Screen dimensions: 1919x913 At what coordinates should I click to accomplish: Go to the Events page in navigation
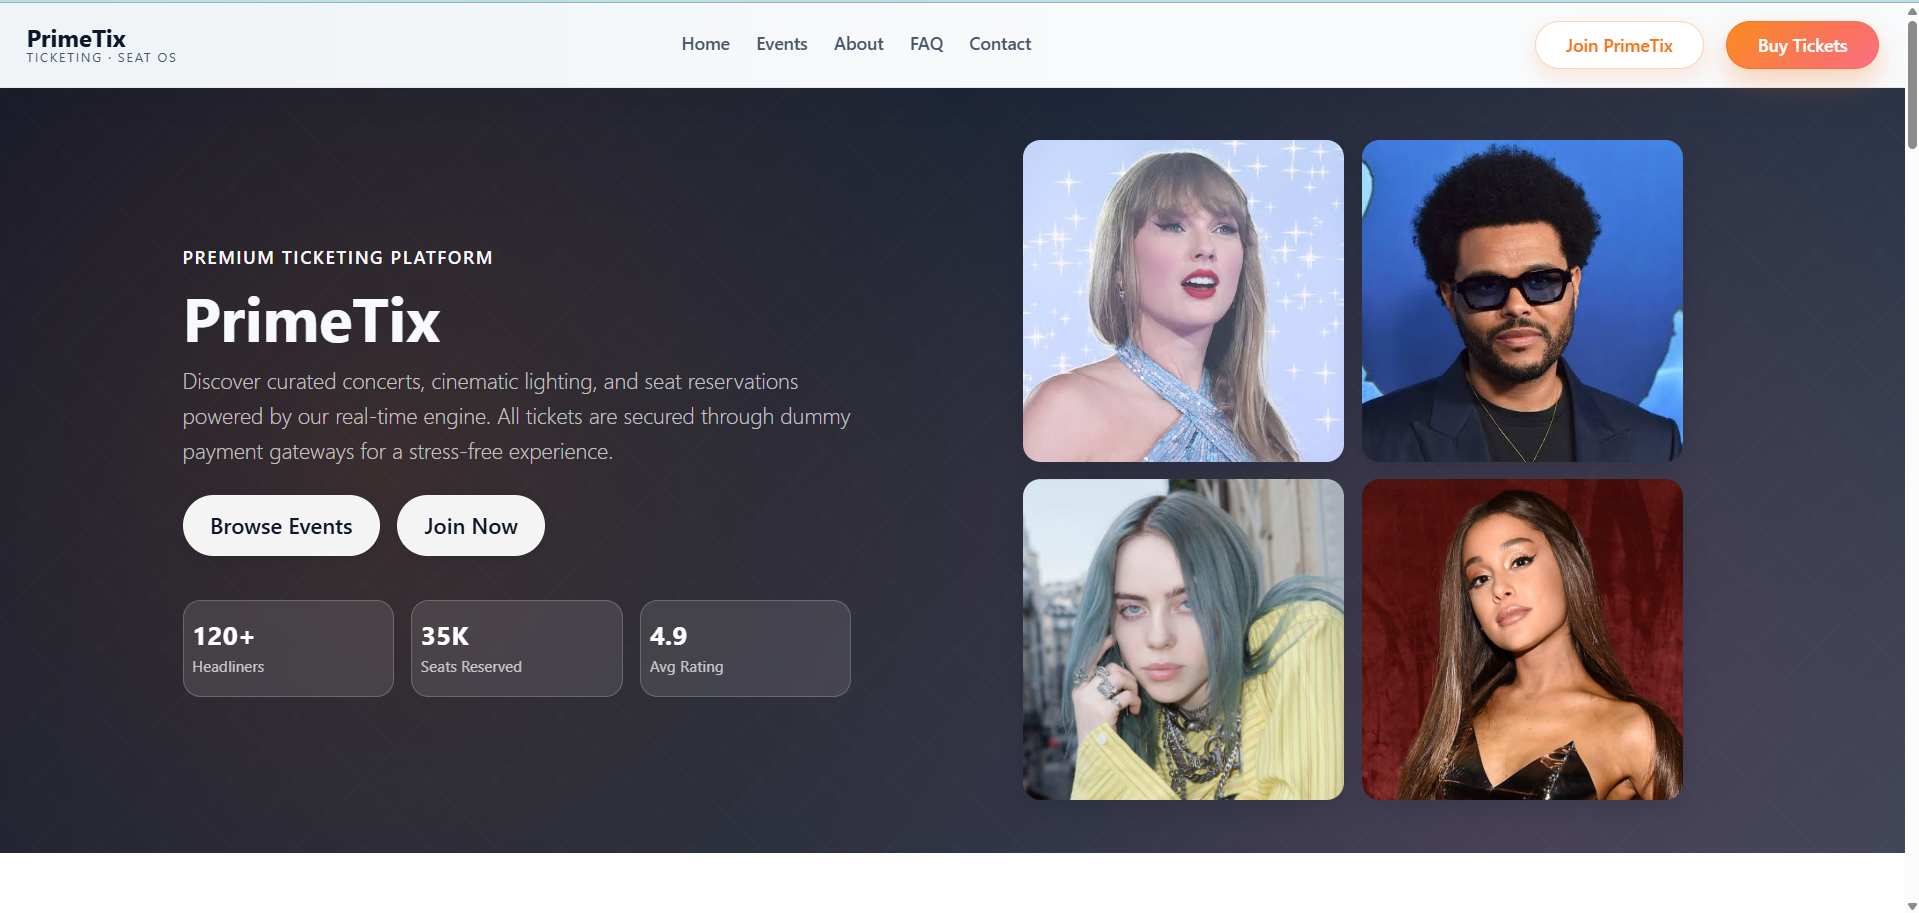tap(781, 44)
